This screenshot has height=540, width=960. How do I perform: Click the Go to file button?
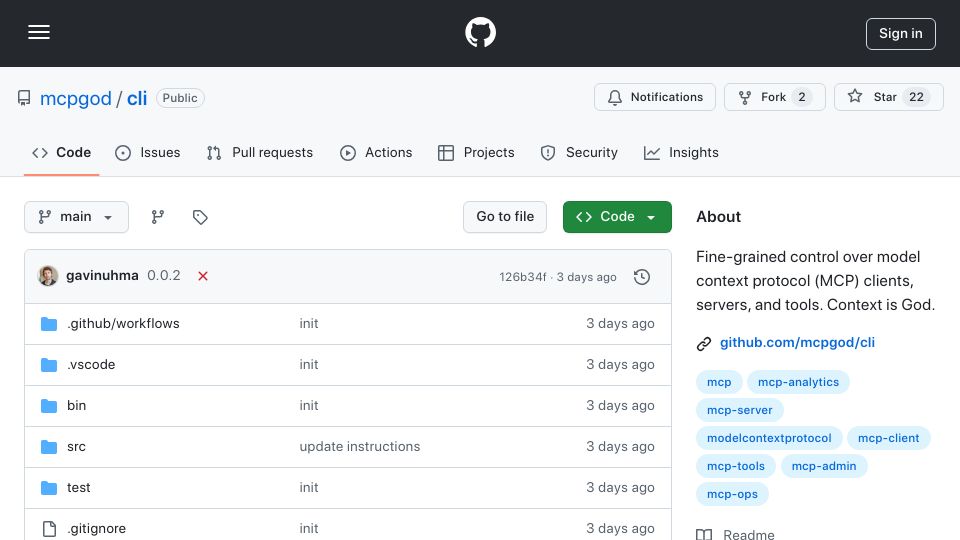505,217
